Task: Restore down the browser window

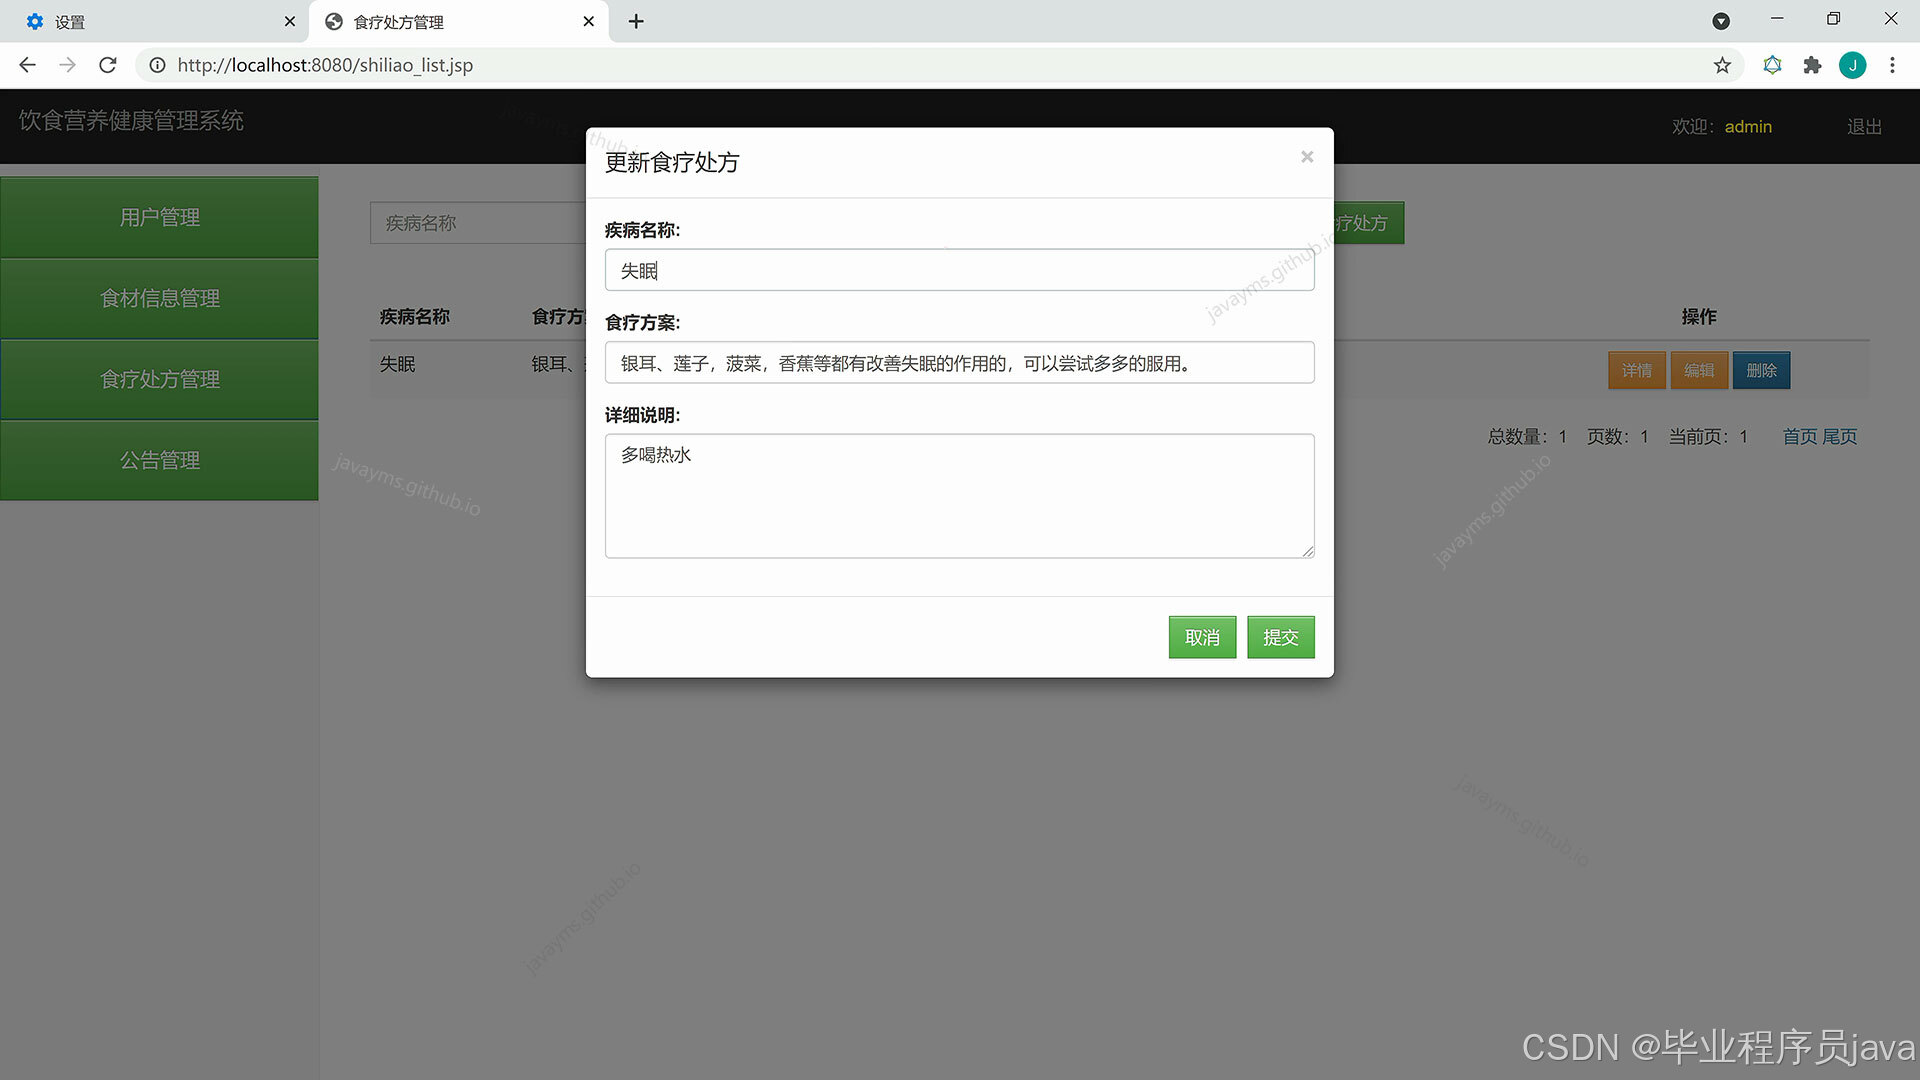Action: (x=1833, y=19)
